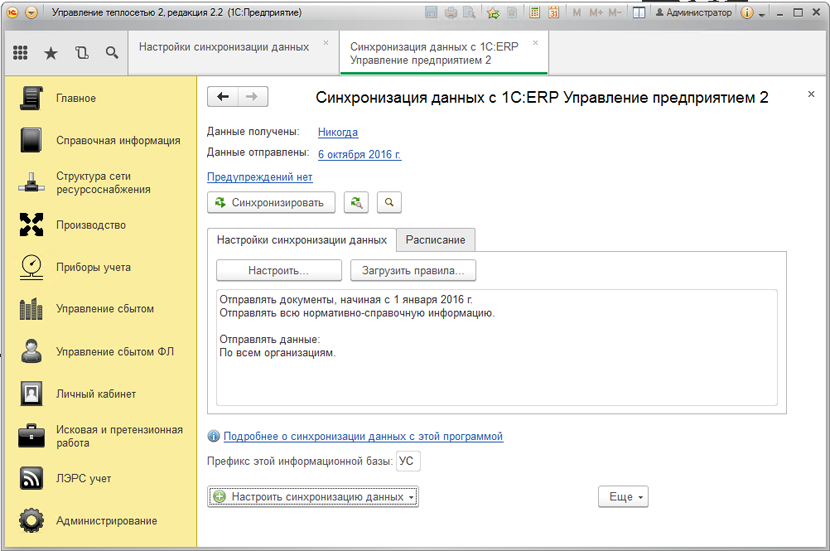Open the info icon in title bar

click(747, 13)
